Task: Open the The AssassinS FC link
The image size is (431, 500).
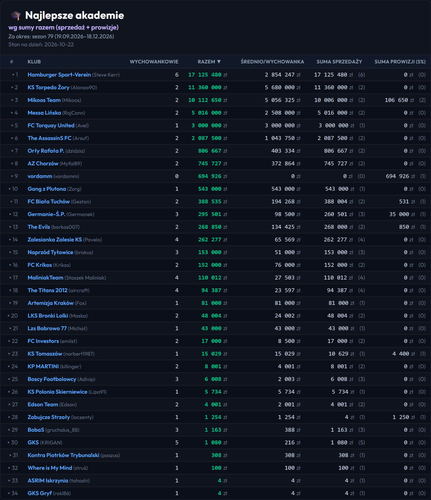Action: tap(49, 138)
